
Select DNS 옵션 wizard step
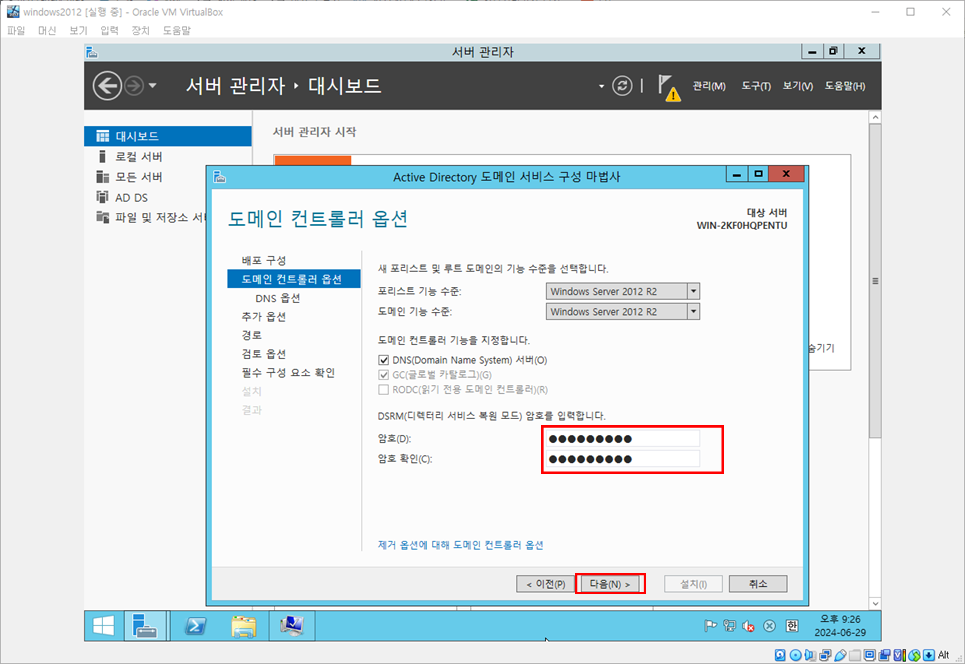pyautogui.click(x=278, y=298)
